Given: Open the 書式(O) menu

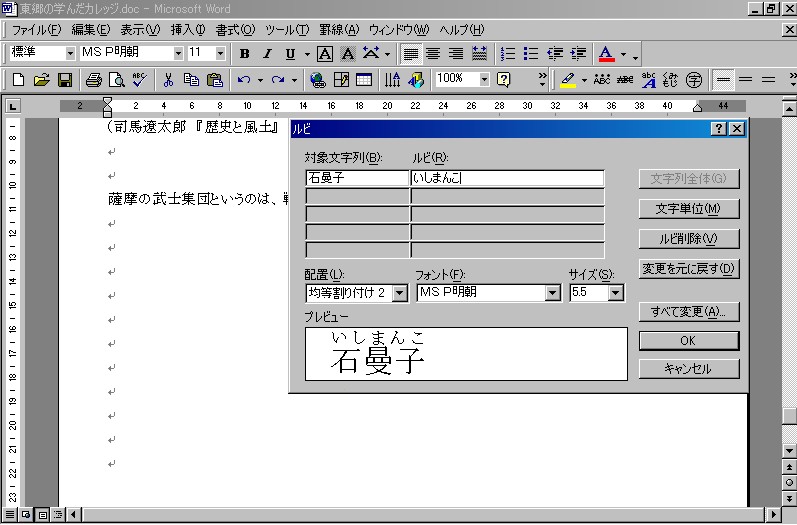Looking at the screenshot, I should [x=235, y=30].
